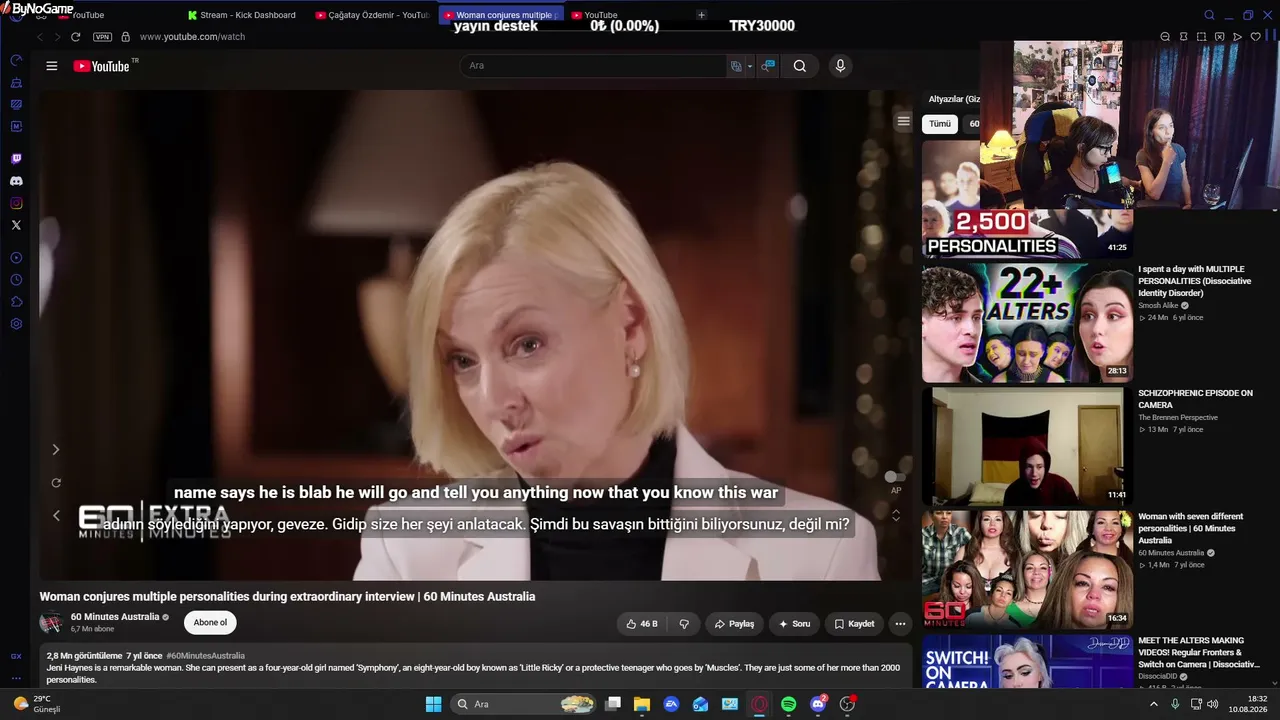Open the Windows Start menu

(x=433, y=704)
